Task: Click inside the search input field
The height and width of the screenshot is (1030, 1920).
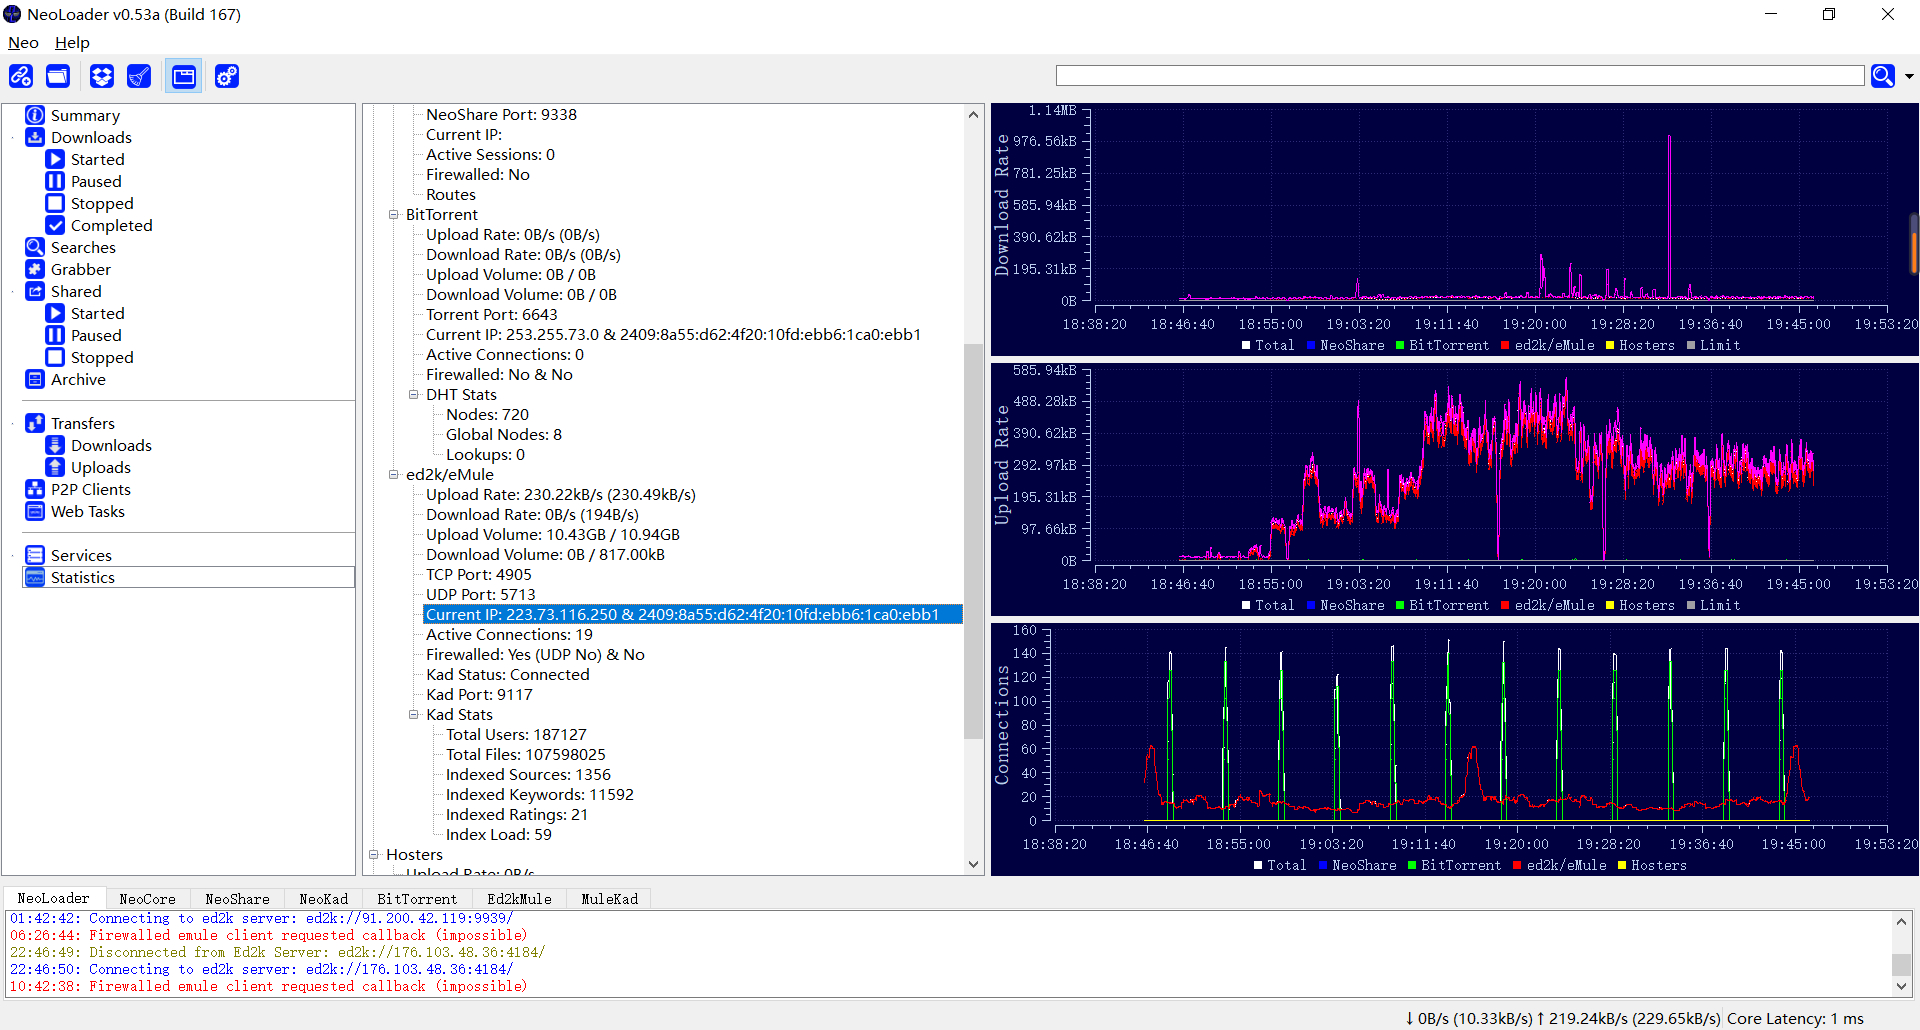Action: pyautogui.click(x=1459, y=76)
